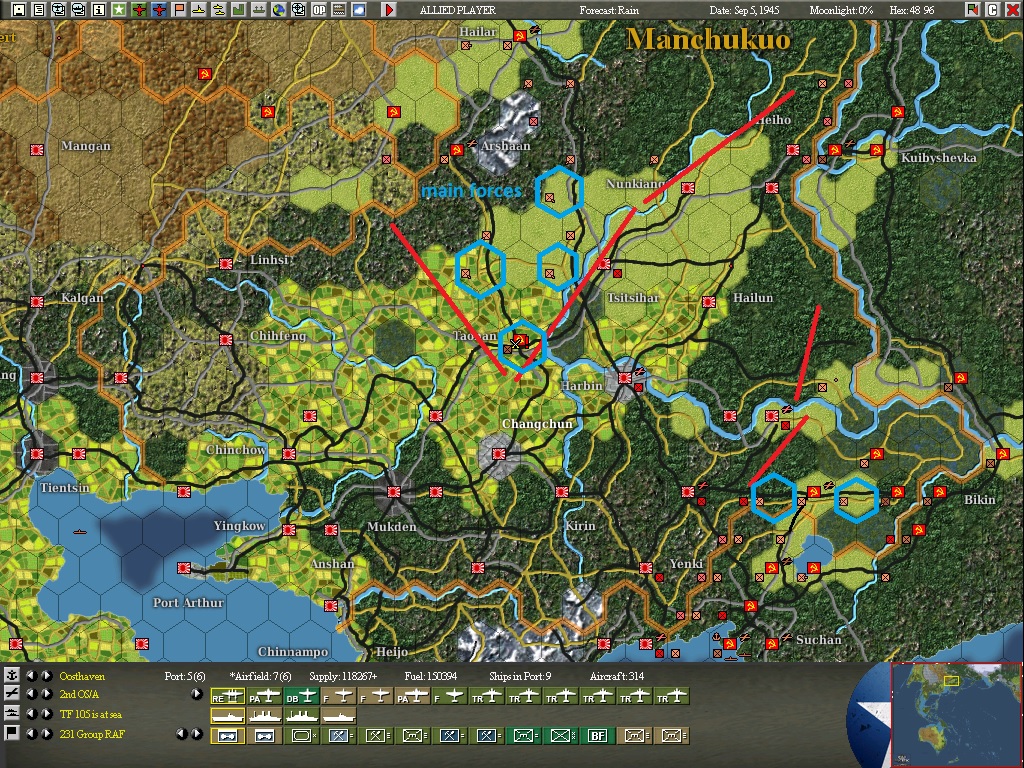Click the orange flag toolbar icon
Image resolution: width=1024 pixels, height=768 pixels.
[179, 9]
